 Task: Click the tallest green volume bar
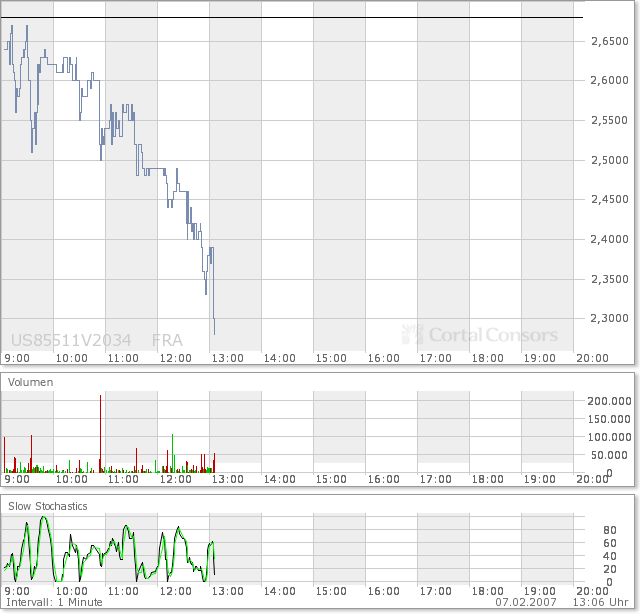(173, 453)
